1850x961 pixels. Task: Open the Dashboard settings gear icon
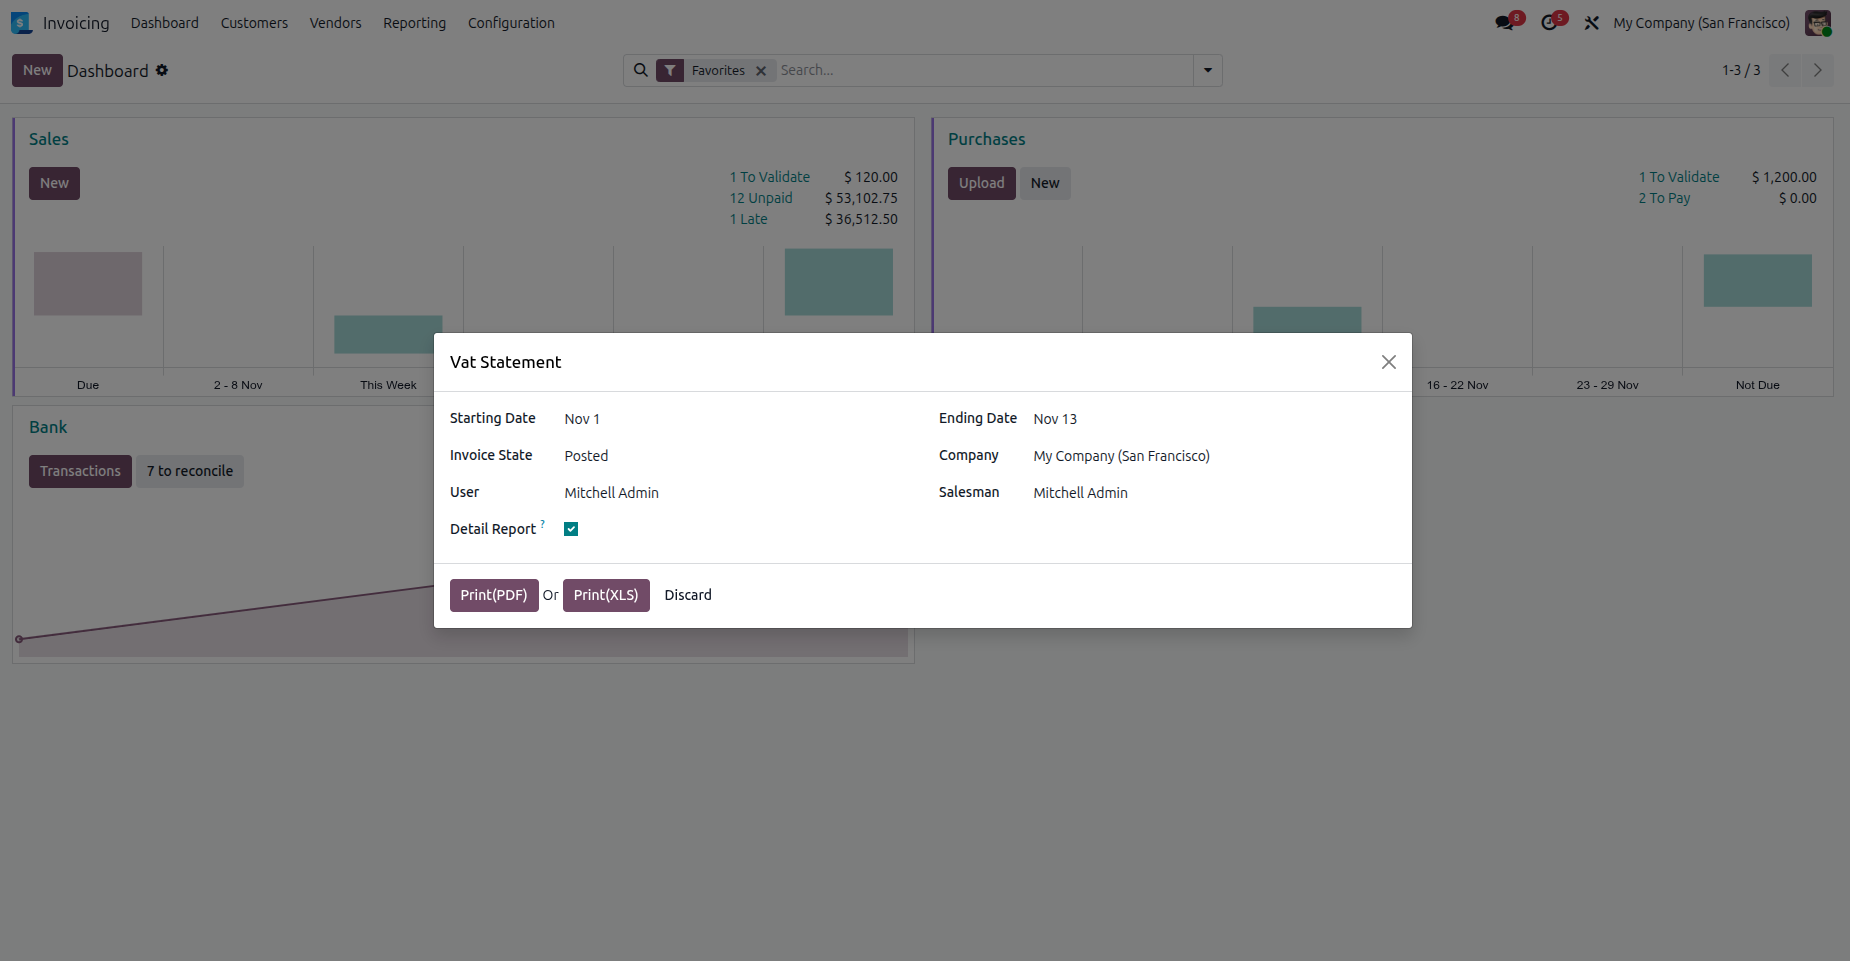[162, 70]
